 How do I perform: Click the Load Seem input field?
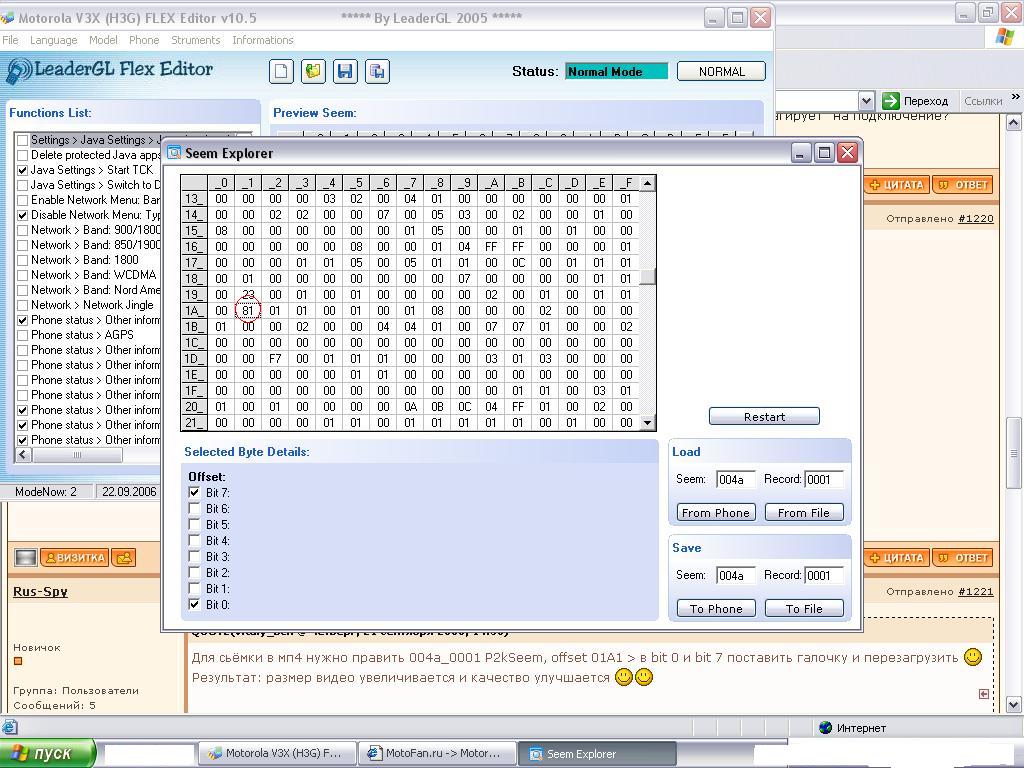pyautogui.click(x=735, y=479)
